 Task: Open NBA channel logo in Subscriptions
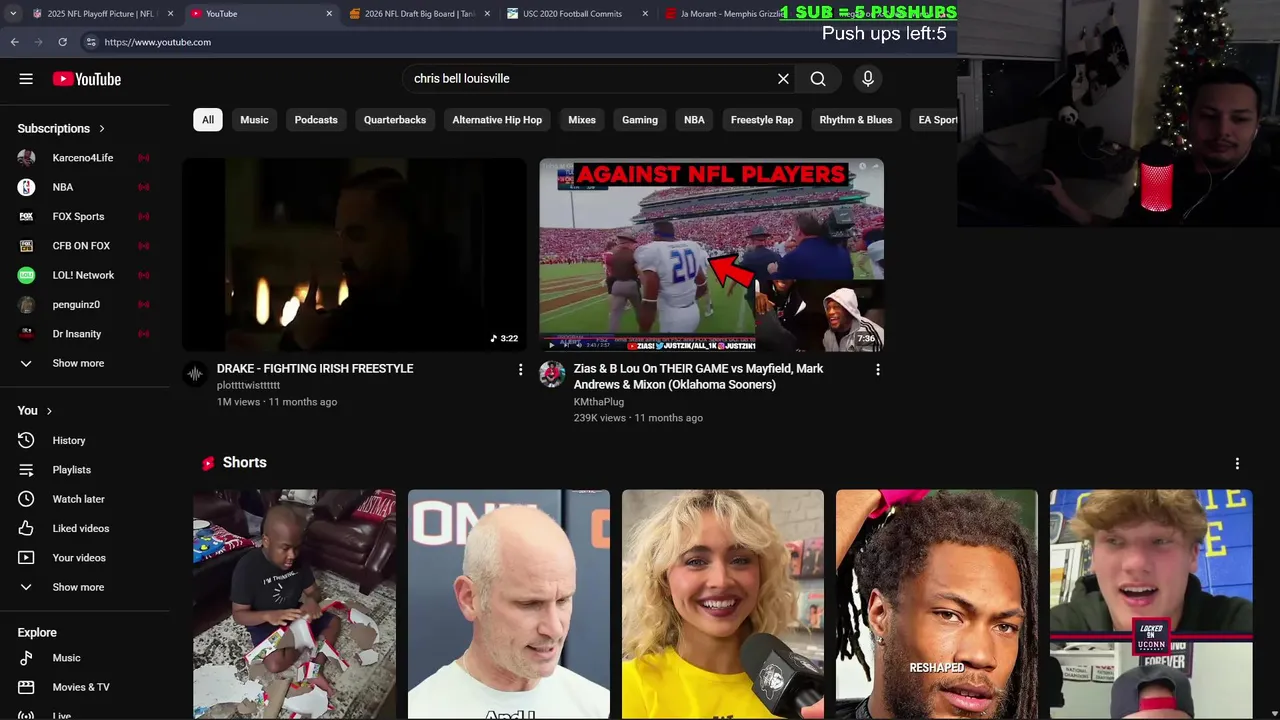pyautogui.click(x=26, y=187)
